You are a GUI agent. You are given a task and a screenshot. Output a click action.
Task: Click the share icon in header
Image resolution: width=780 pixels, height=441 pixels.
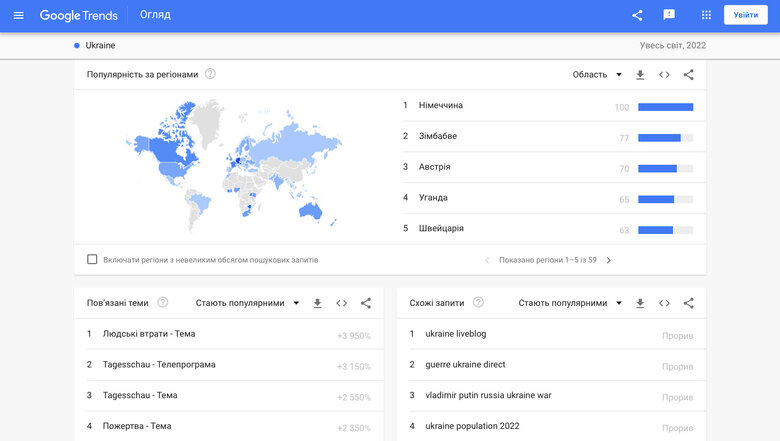(637, 15)
